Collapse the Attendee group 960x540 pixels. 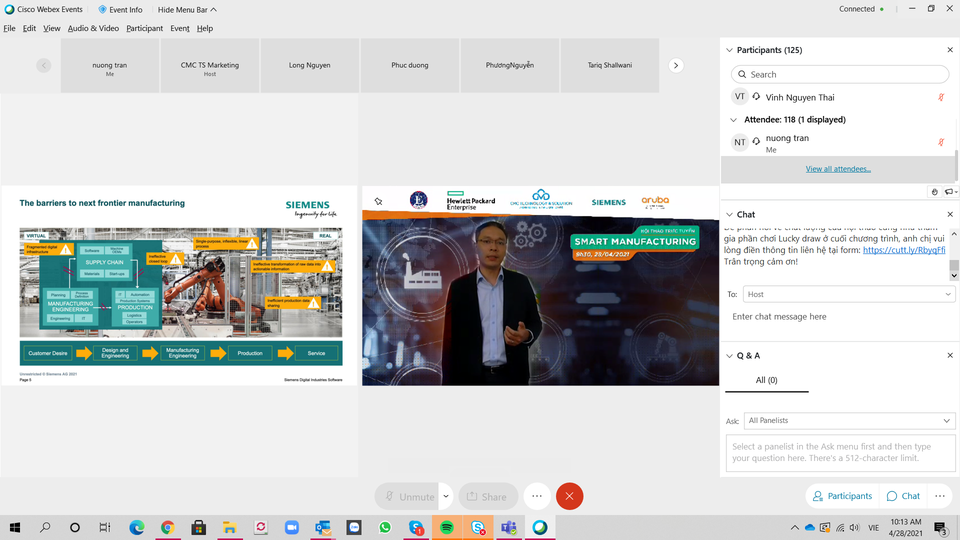point(733,120)
